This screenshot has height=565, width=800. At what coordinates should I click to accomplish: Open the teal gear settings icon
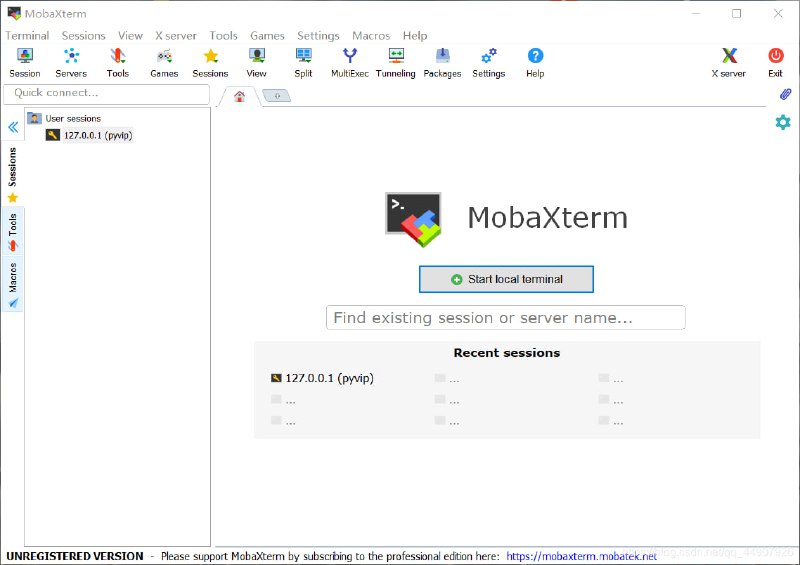[783, 122]
